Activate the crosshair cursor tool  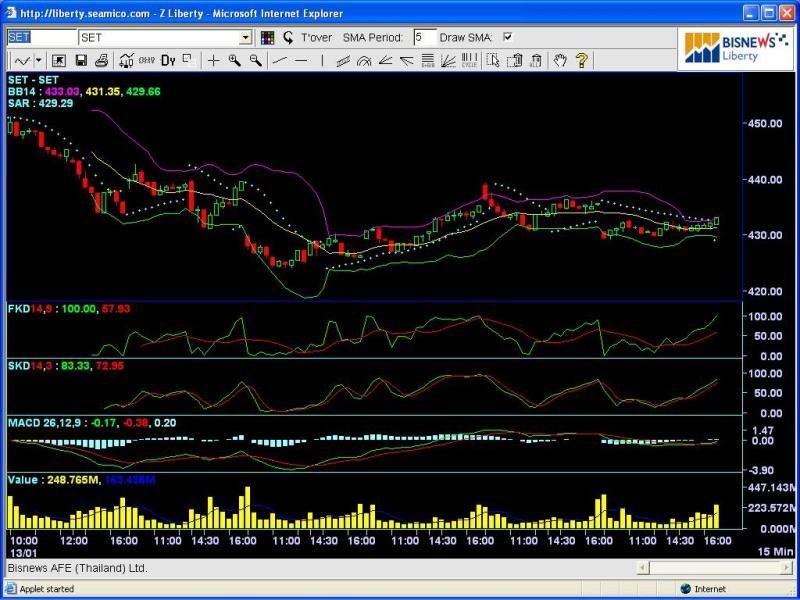point(213,61)
